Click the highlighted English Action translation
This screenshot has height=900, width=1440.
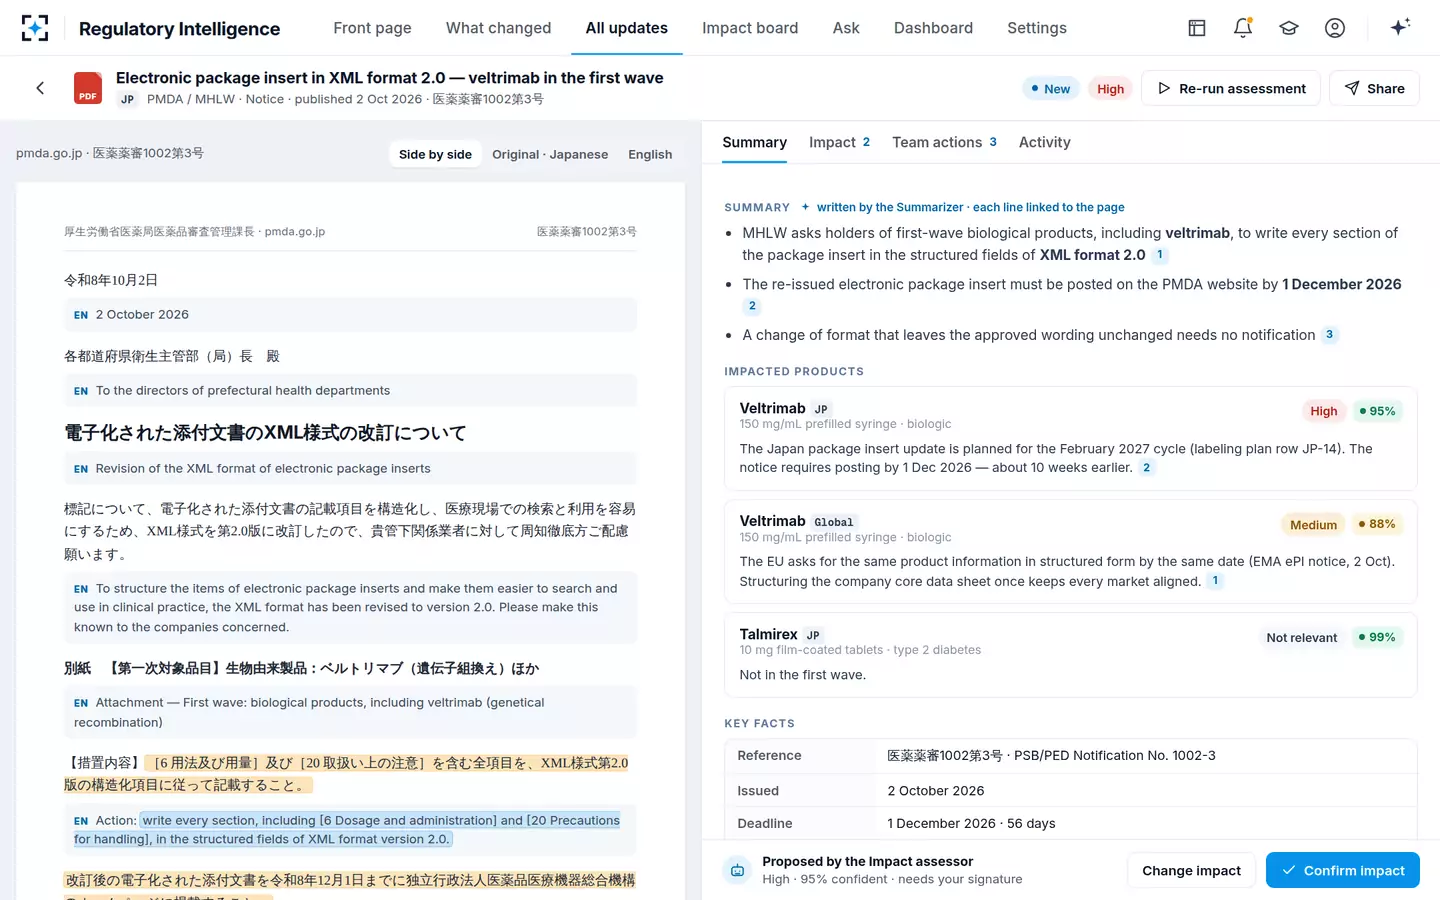pyautogui.click(x=347, y=830)
